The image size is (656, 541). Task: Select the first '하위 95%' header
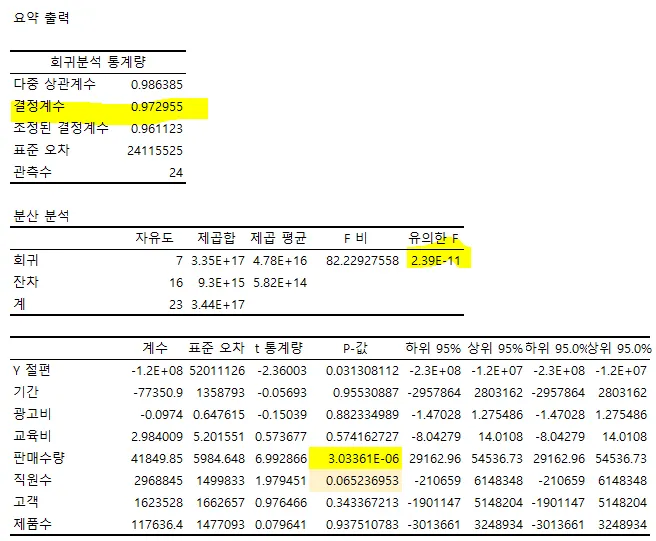pyautogui.click(x=433, y=348)
